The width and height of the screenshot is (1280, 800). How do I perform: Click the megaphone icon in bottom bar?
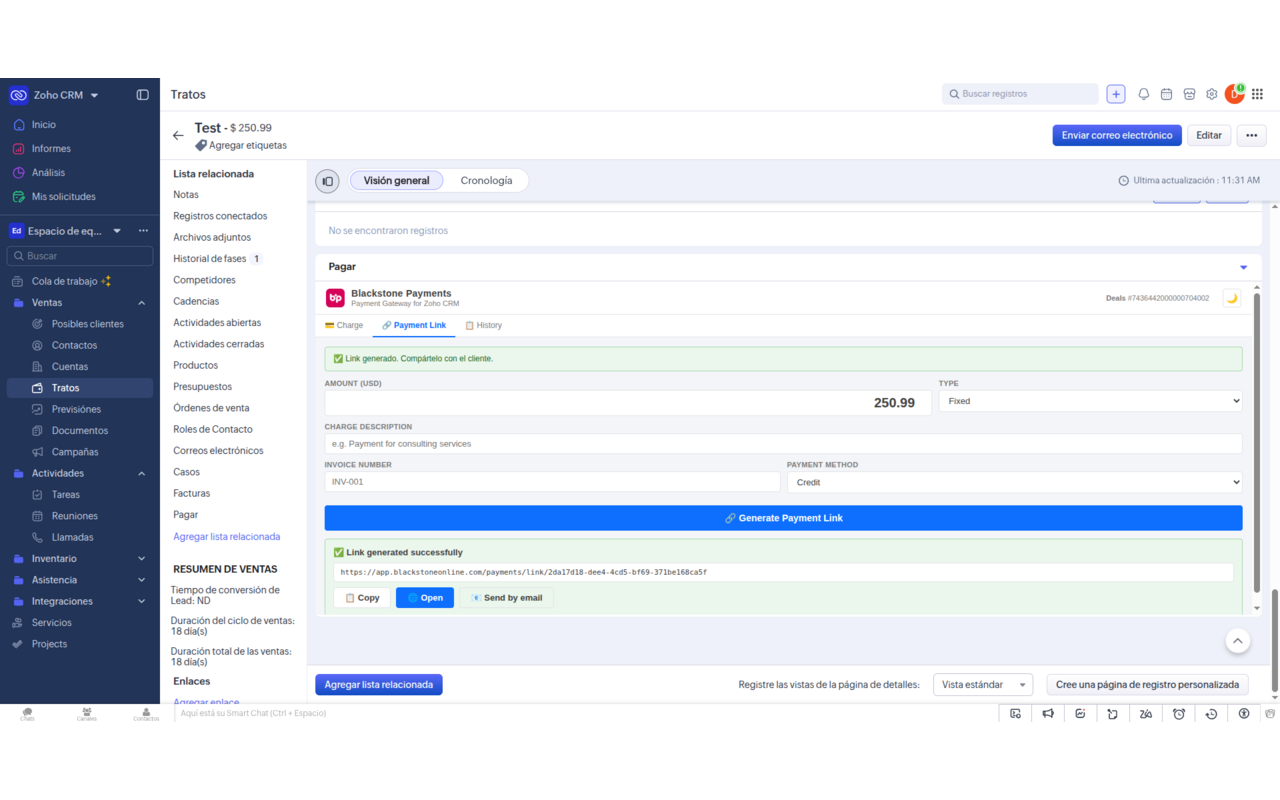pyautogui.click(x=1048, y=713)
